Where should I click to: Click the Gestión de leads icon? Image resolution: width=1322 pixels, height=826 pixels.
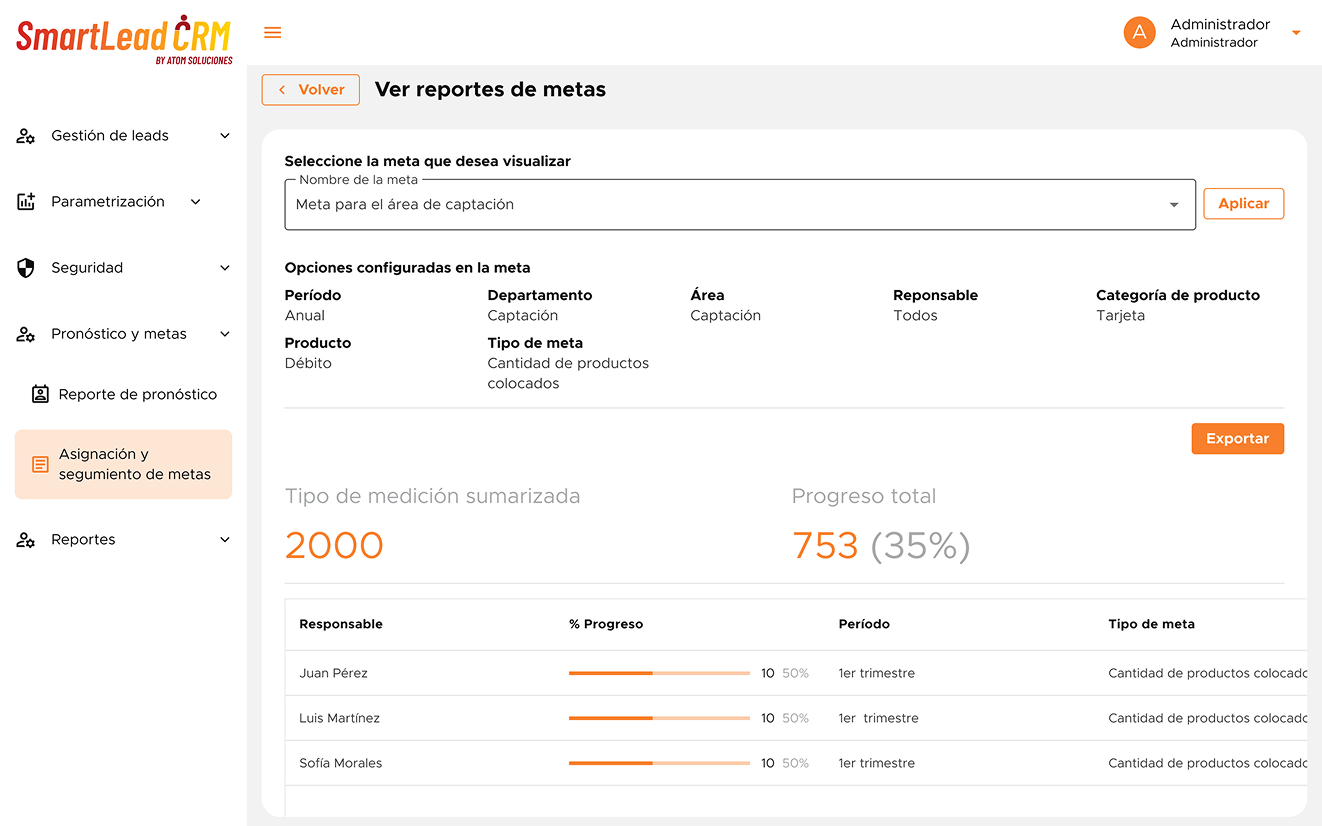pos(26,136)
